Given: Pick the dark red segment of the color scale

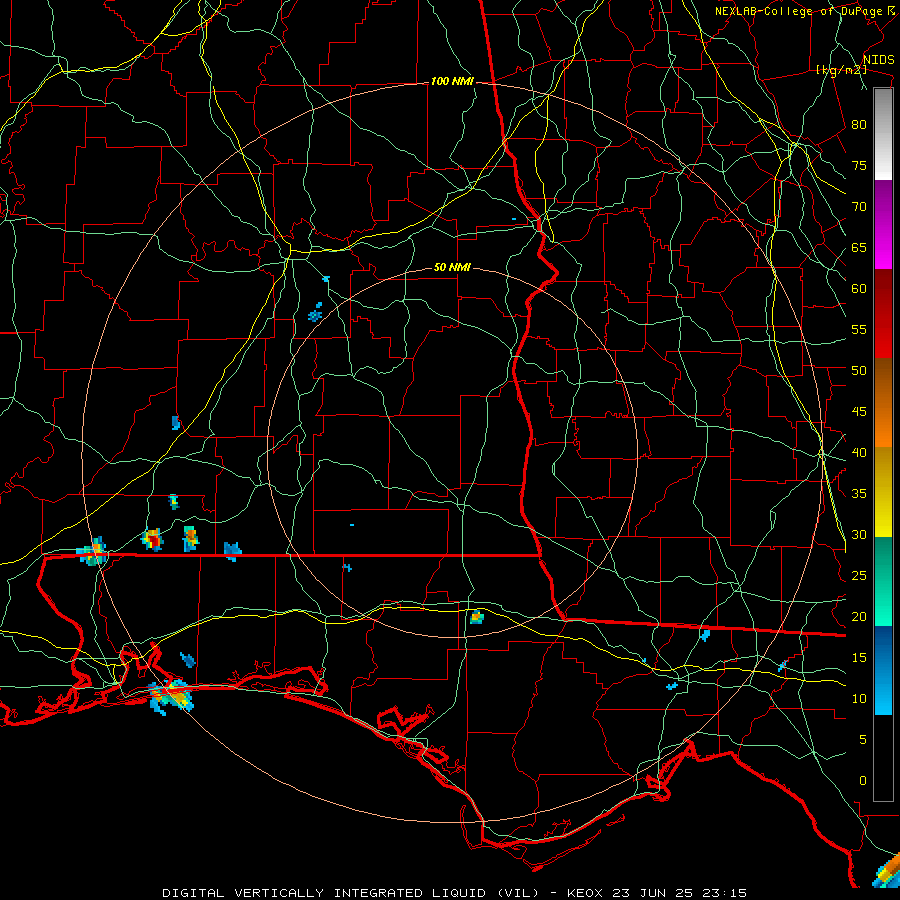Looking at the screenshot, I should pos(883,313).
